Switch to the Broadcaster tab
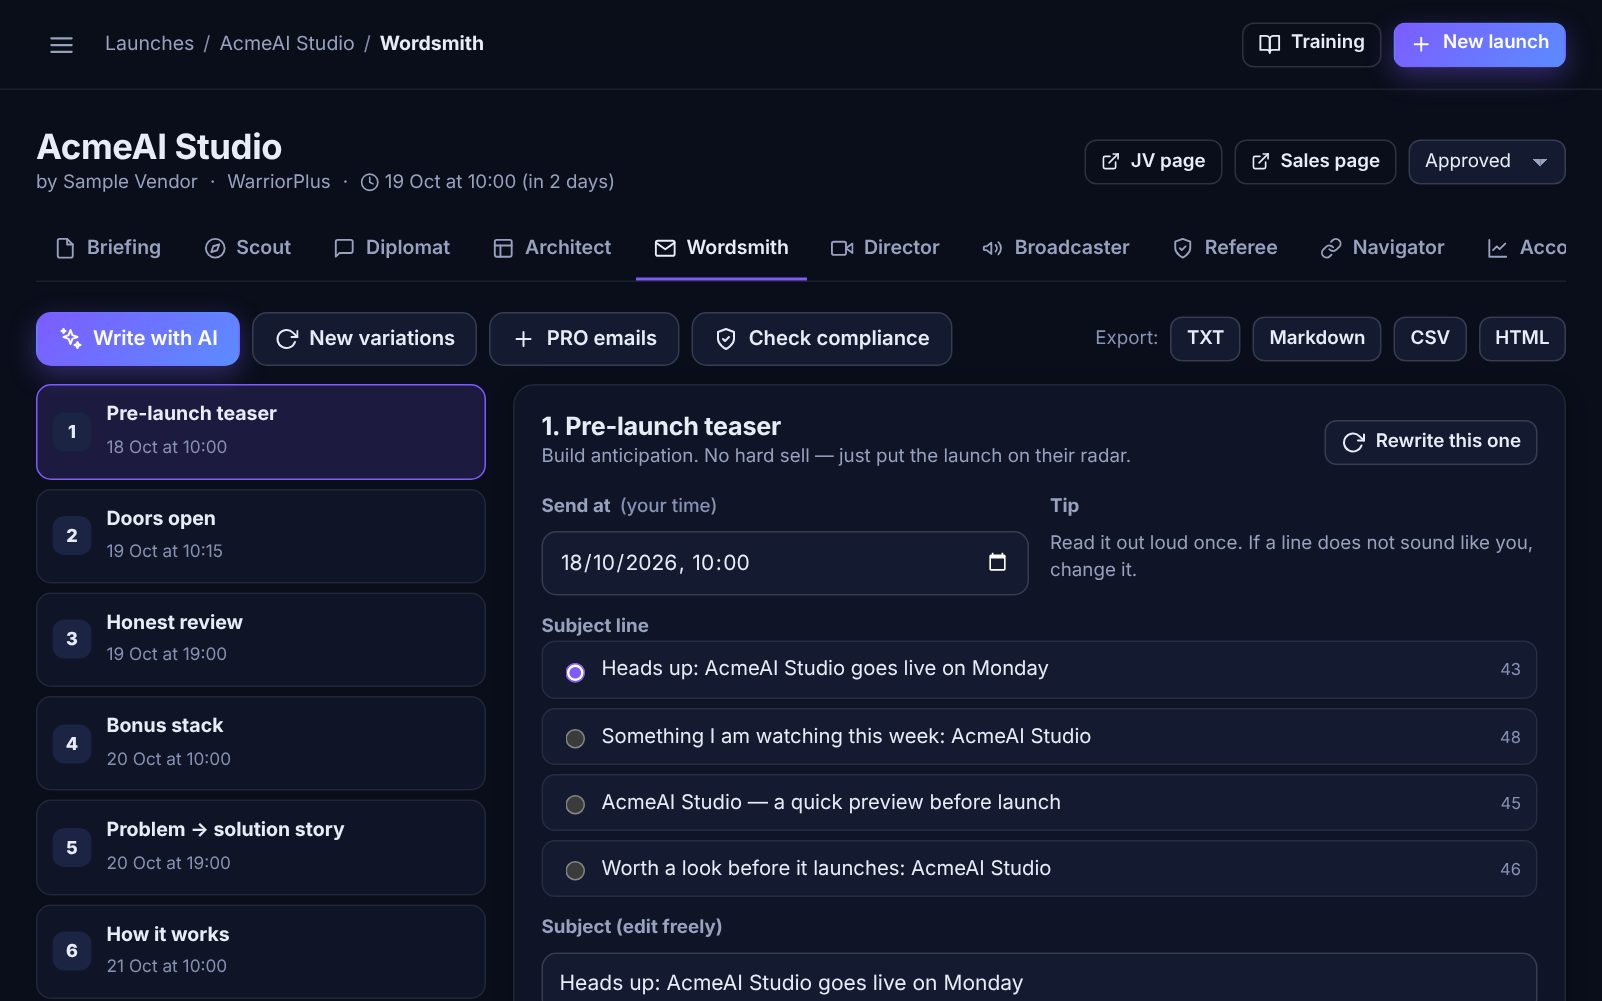 1056,248
